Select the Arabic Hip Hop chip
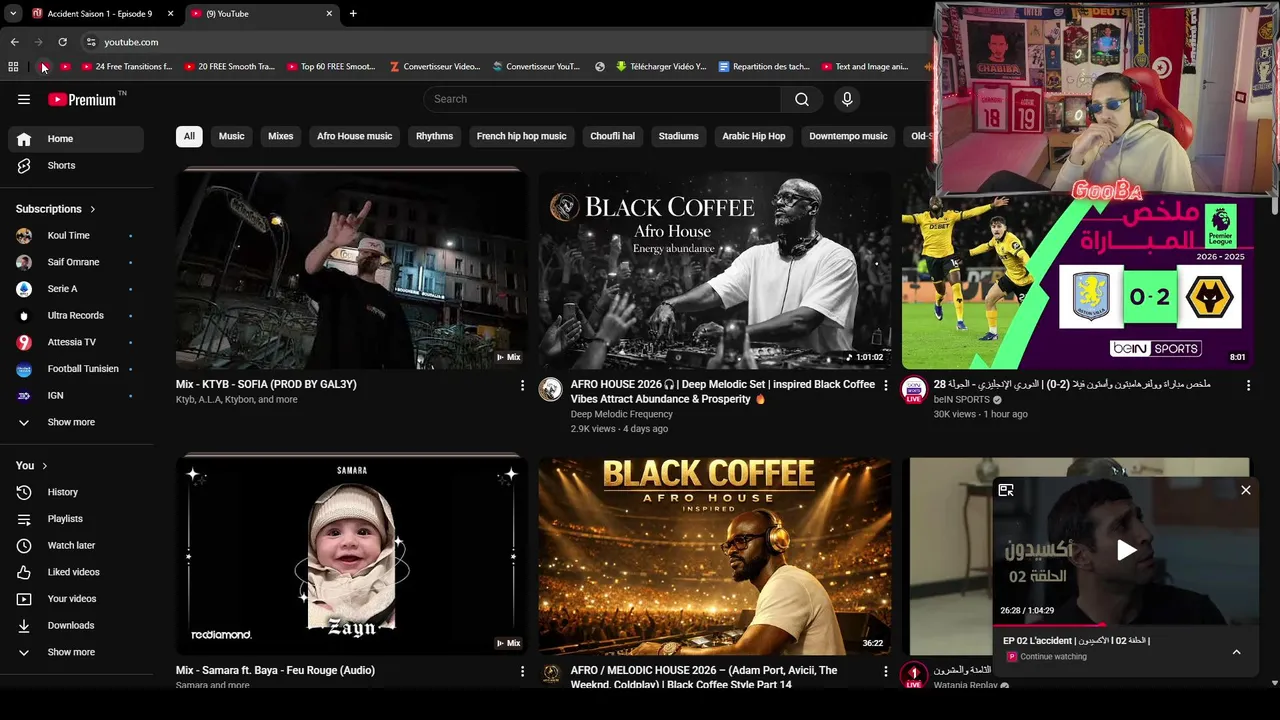This screenshot has height=720, width=1280. point(754,136)
